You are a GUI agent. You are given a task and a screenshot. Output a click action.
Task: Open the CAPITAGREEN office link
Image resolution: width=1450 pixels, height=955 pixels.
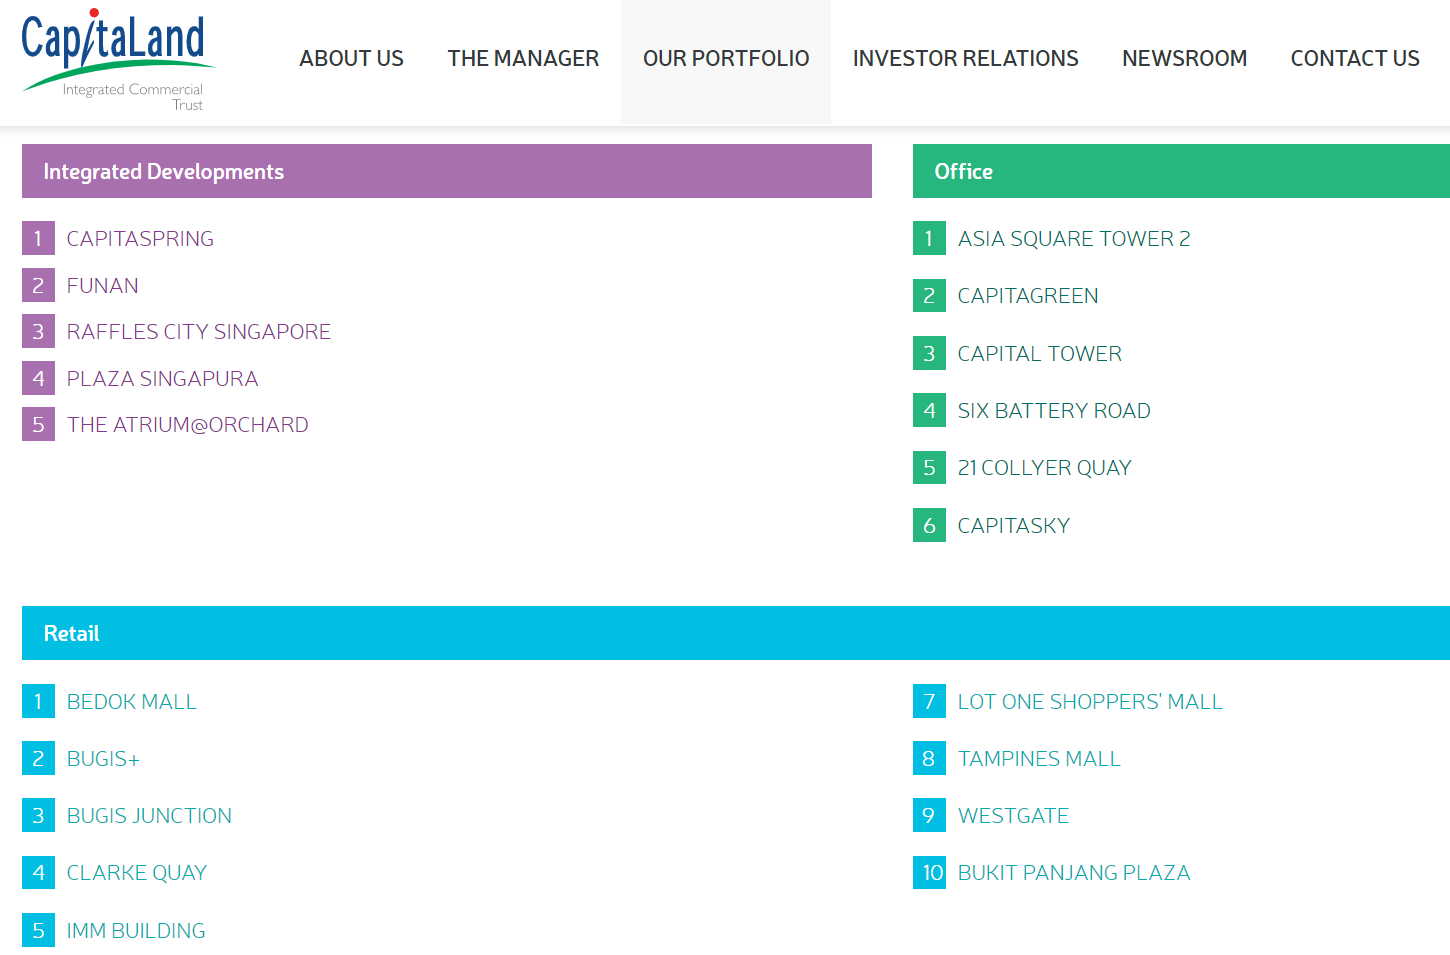1028,296
